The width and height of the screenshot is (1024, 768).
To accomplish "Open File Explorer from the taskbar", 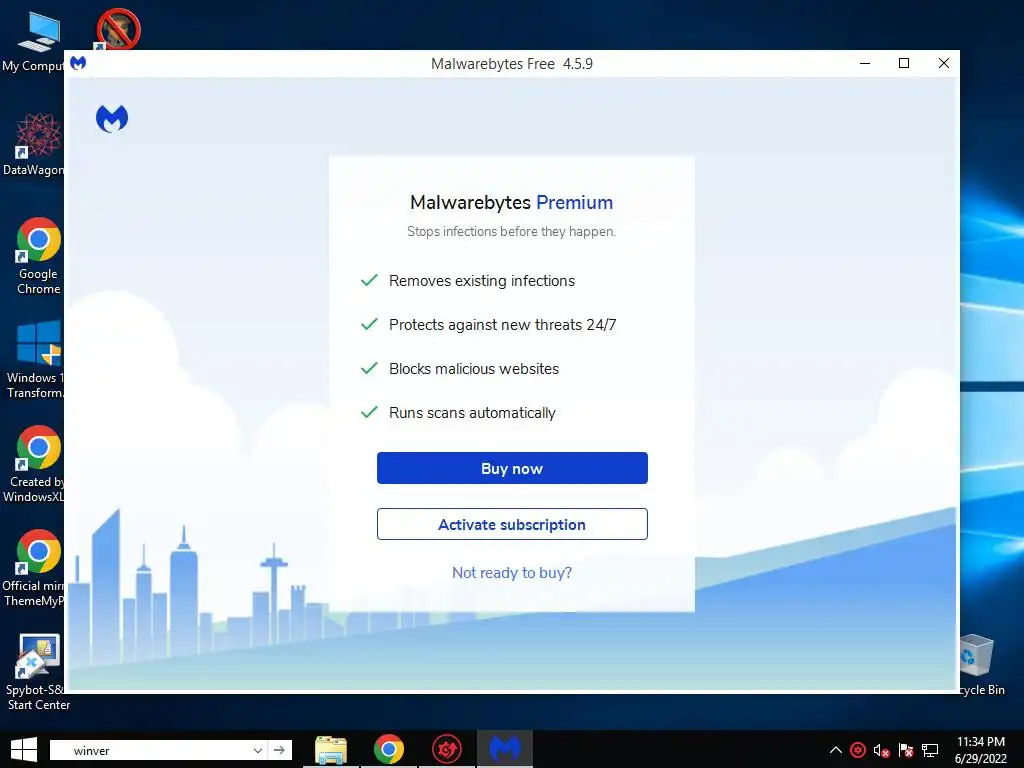I will [331, 750].
